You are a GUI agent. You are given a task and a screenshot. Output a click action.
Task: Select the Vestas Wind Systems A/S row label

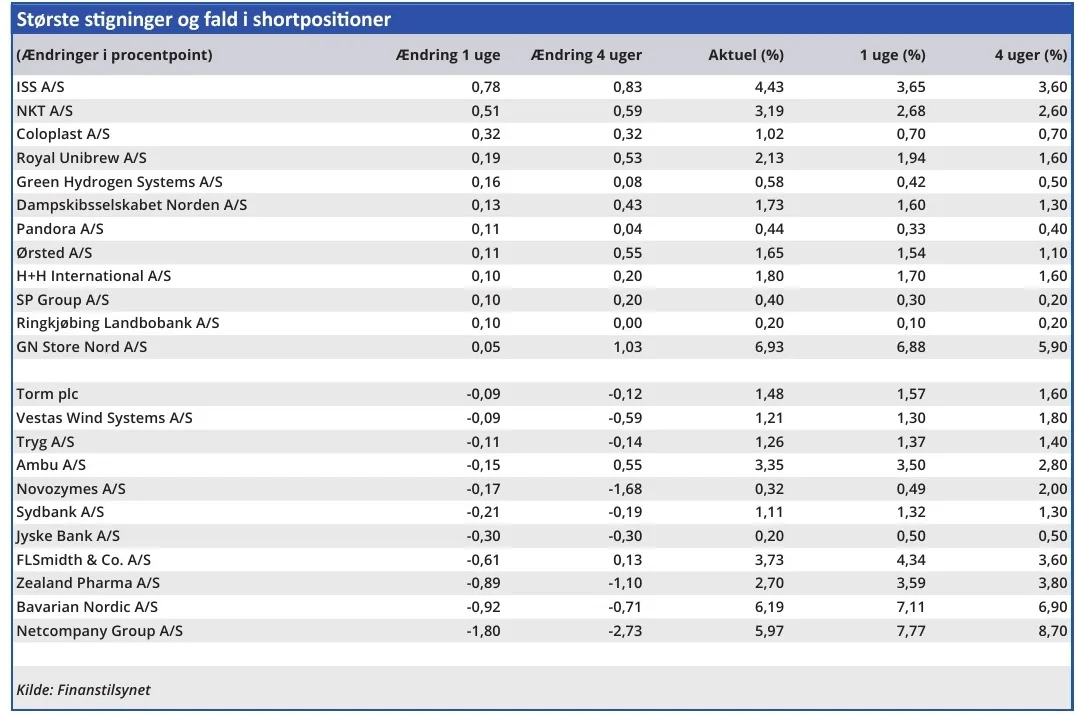(104, 418)
